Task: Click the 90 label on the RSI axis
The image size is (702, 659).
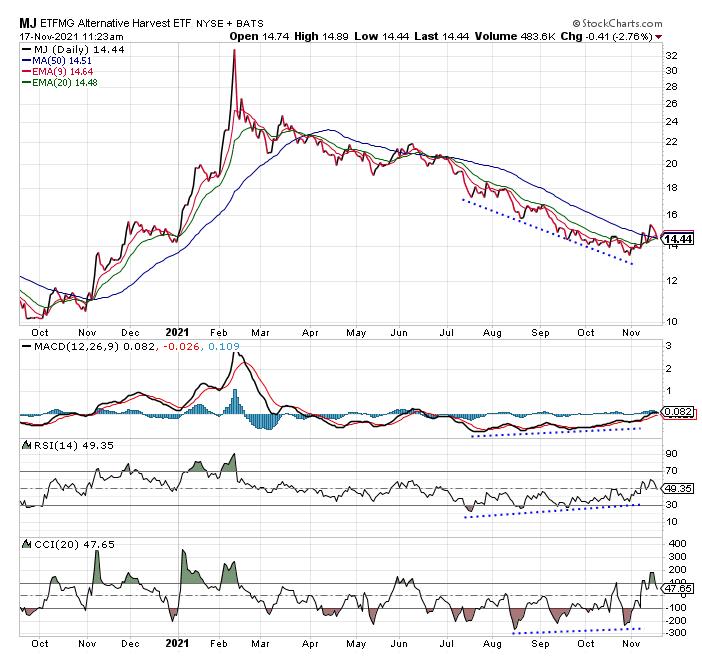Action: click(x=672, y=454)
